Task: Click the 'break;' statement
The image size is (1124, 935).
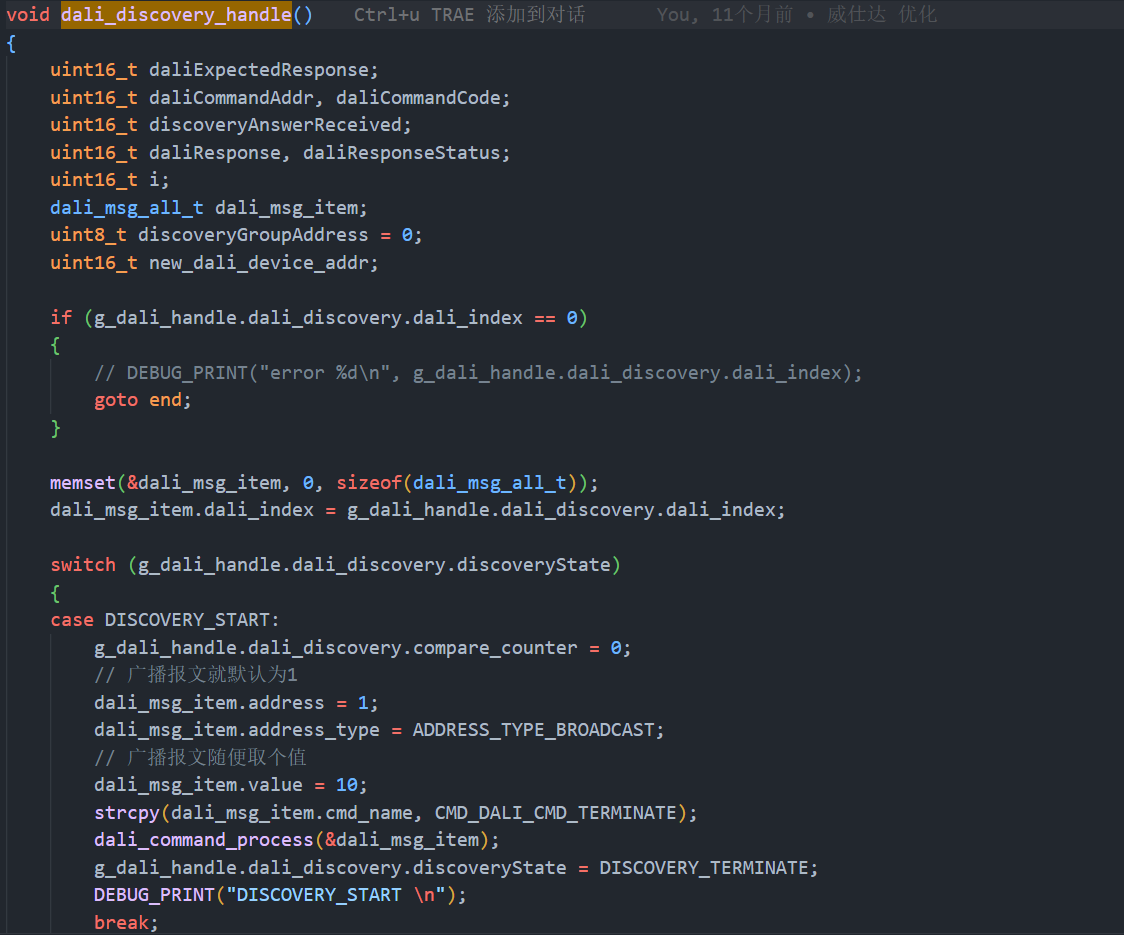Action: coord(126,923)
